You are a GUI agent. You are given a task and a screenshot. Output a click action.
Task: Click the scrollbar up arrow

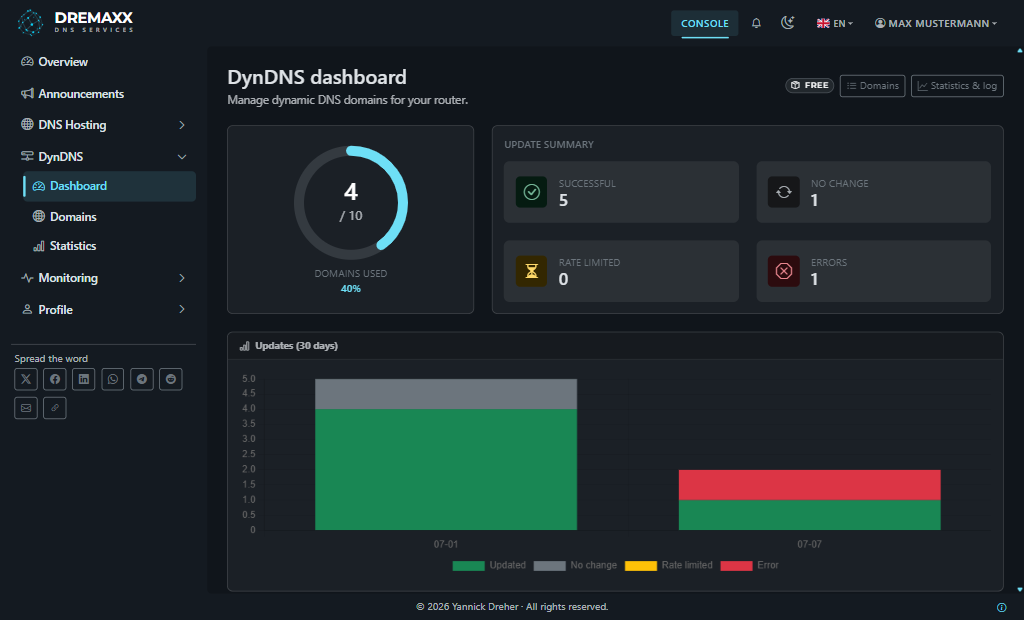1019,50
